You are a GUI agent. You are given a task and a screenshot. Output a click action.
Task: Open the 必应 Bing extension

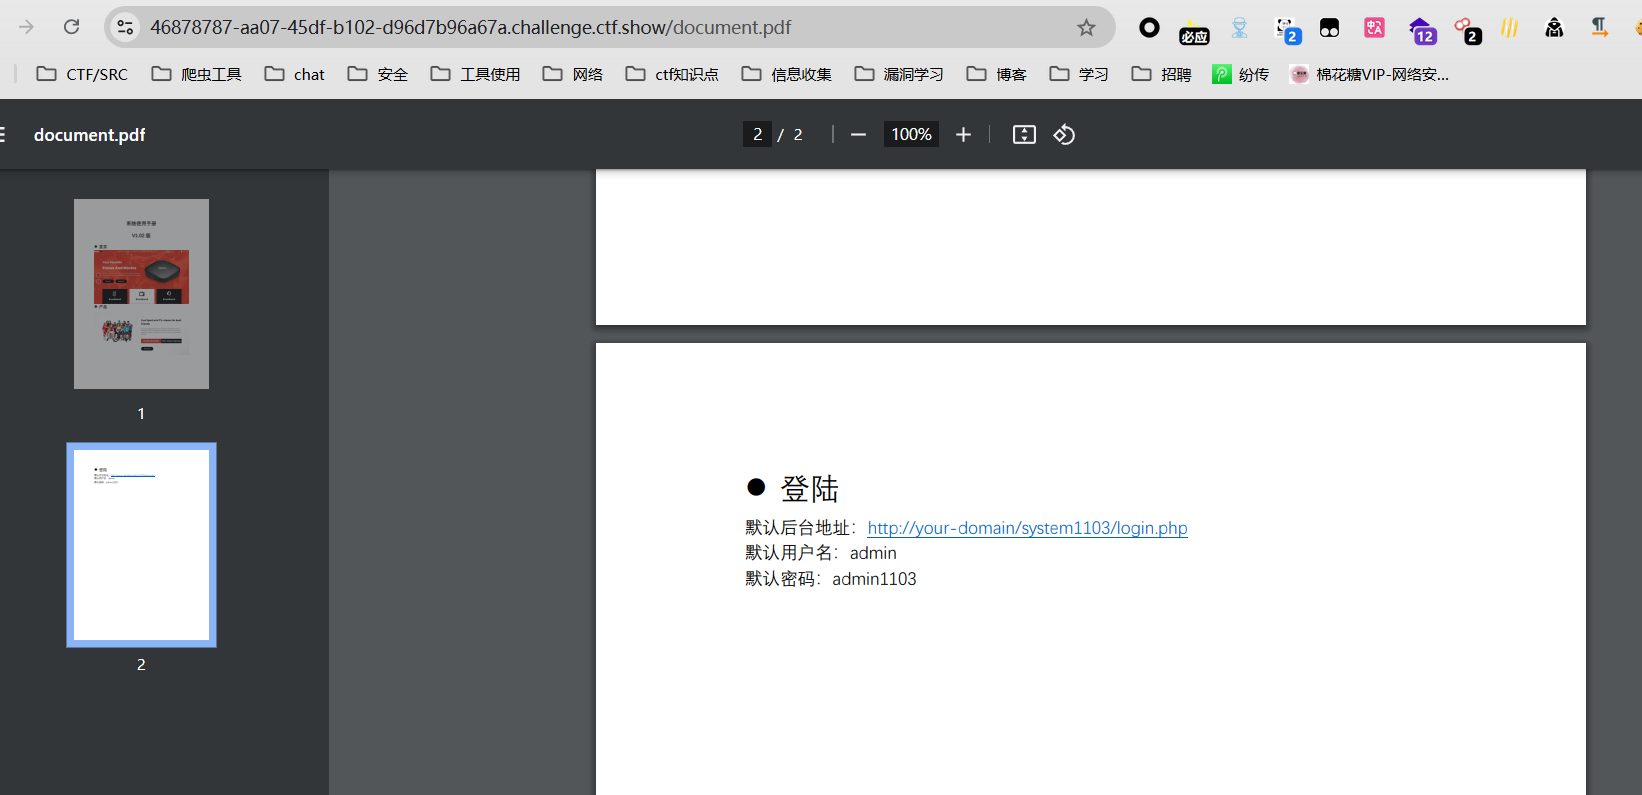(x=1194, y=31)
